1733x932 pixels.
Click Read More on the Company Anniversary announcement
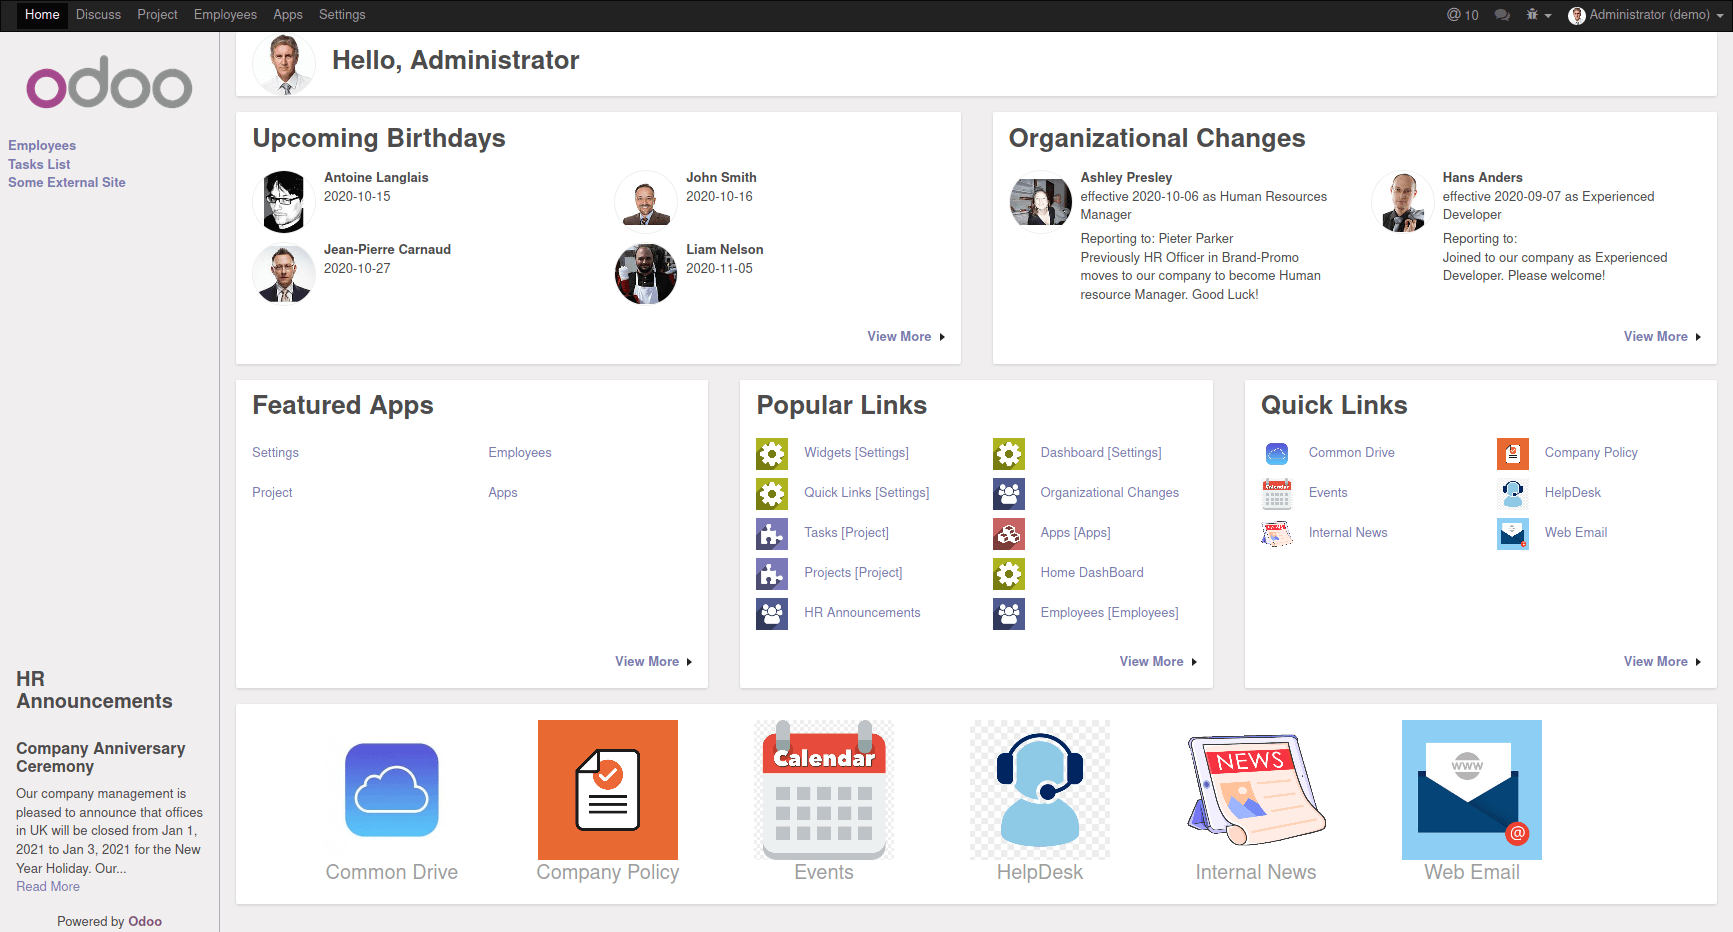(x=47, y=886)
